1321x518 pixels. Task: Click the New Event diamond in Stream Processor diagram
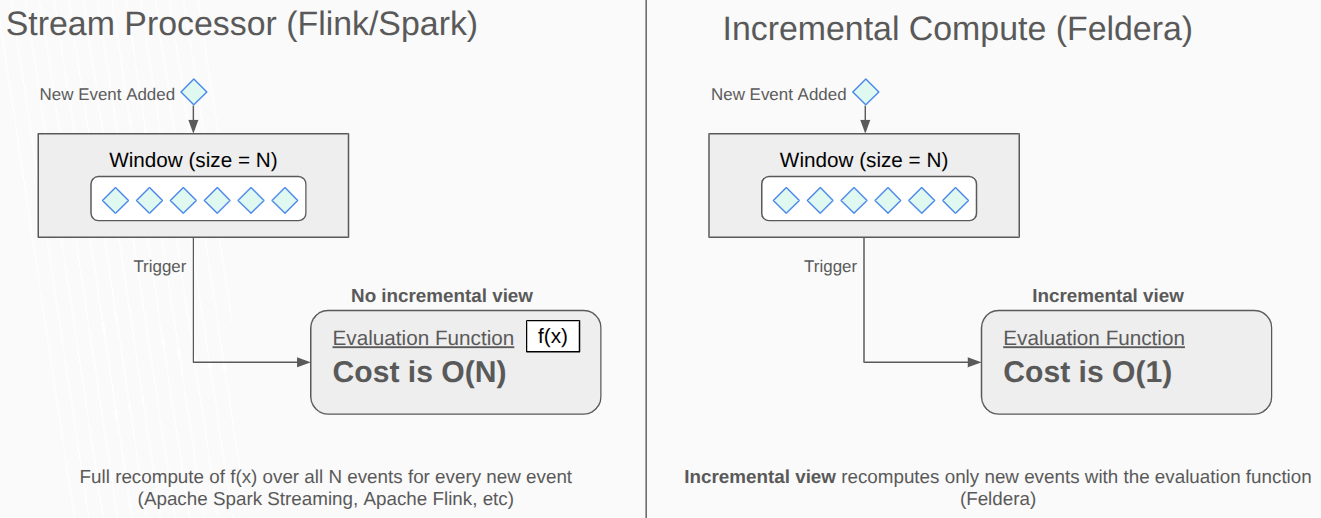(x=193, y=93)
